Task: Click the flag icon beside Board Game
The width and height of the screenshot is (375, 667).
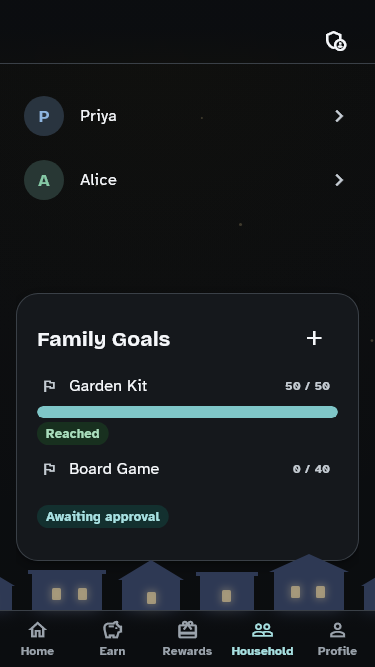Action: 49,469
